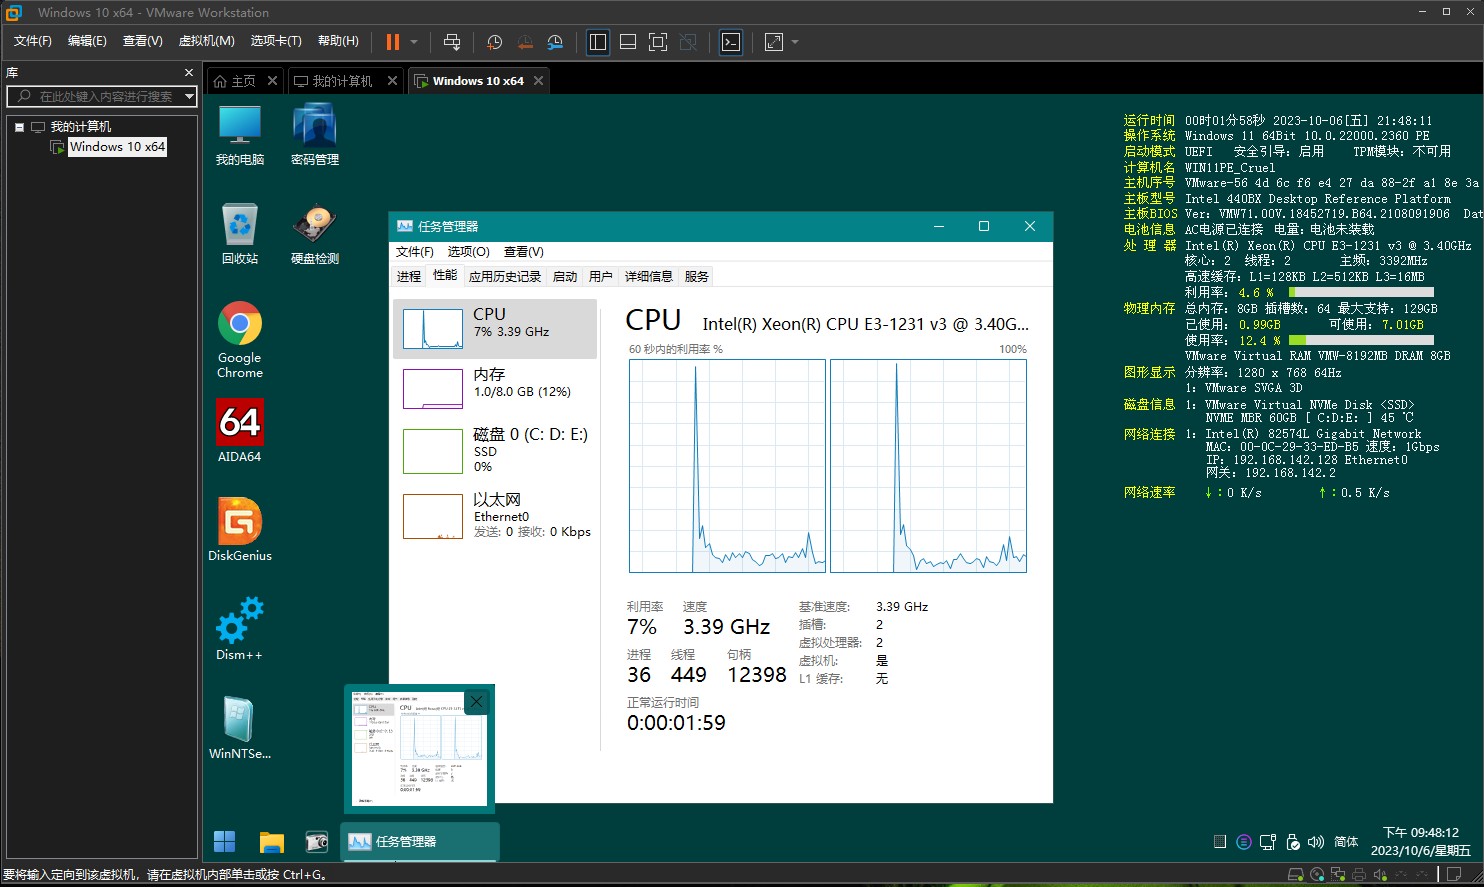Close the Windows 10 x64 tab
Screen dimensions: 1484x887
tap(538, 81)
